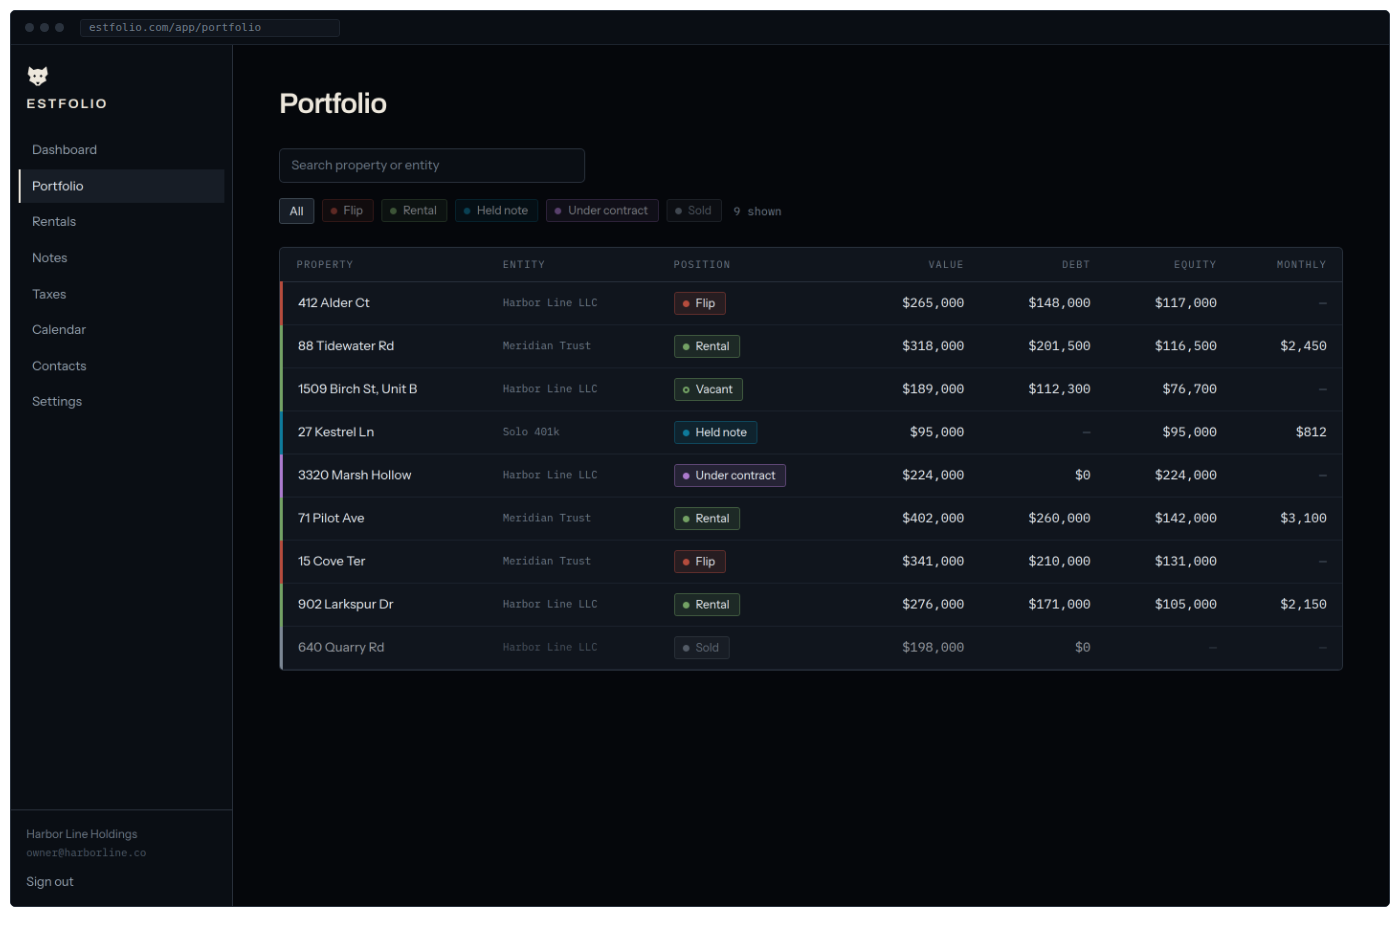Click the Solo 401k entity
The image size is (1400, 930).
[531, 432]
